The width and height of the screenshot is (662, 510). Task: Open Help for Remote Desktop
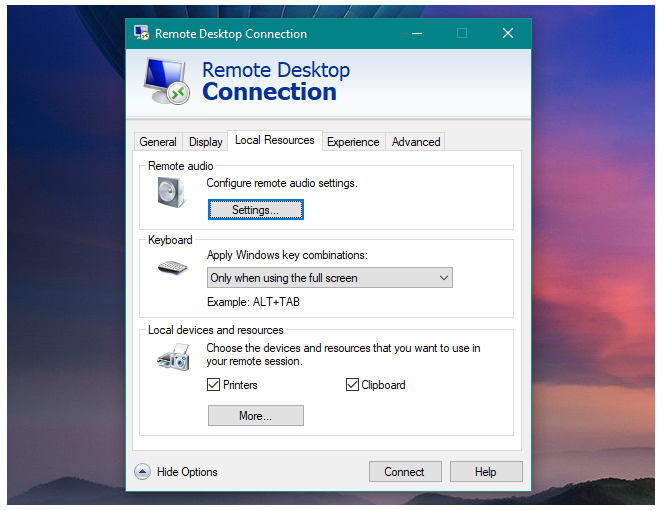pos(486,472)
